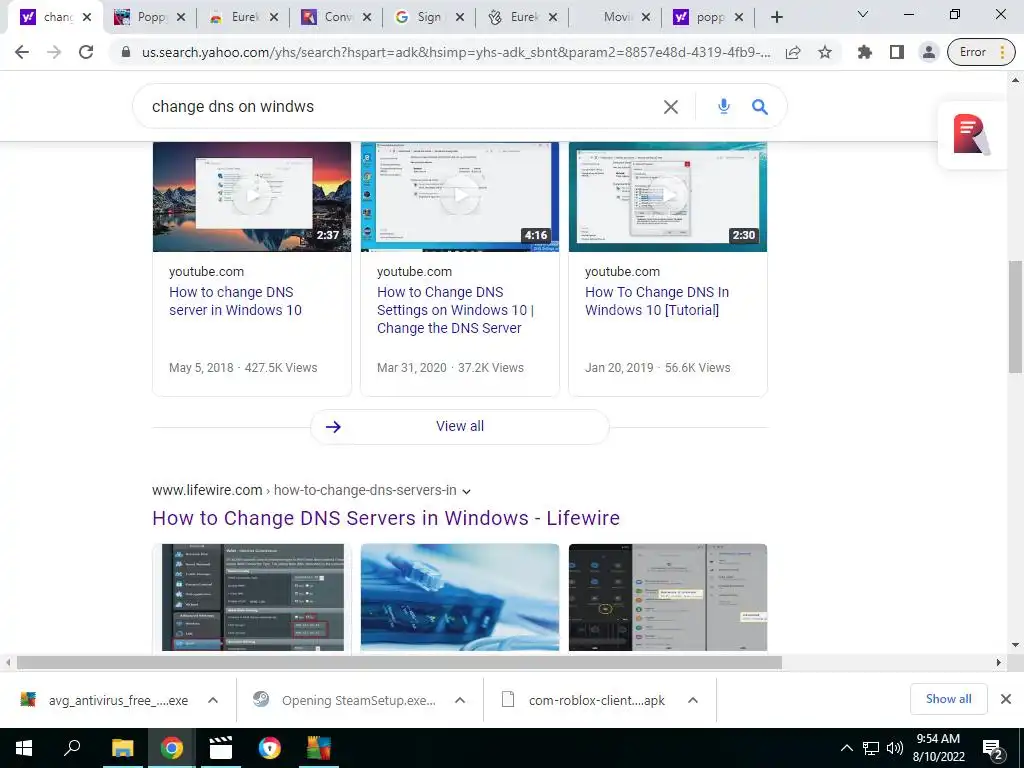1024x768 pixels.
Task: Expand avg_antivirus download options arrow
Action: click(213, 700)
